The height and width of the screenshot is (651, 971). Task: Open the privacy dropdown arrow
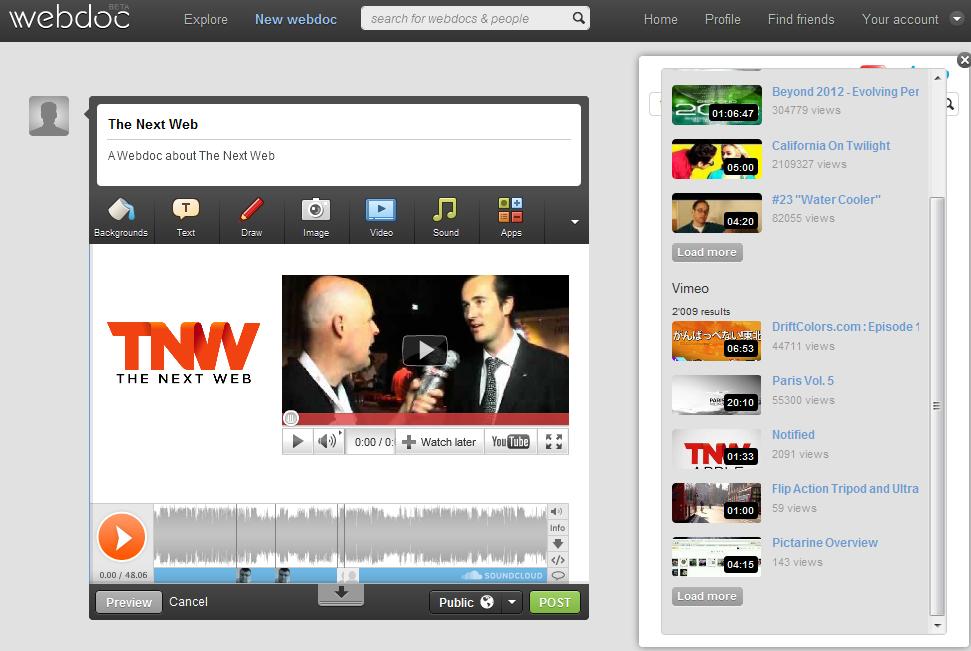(512, 602)
